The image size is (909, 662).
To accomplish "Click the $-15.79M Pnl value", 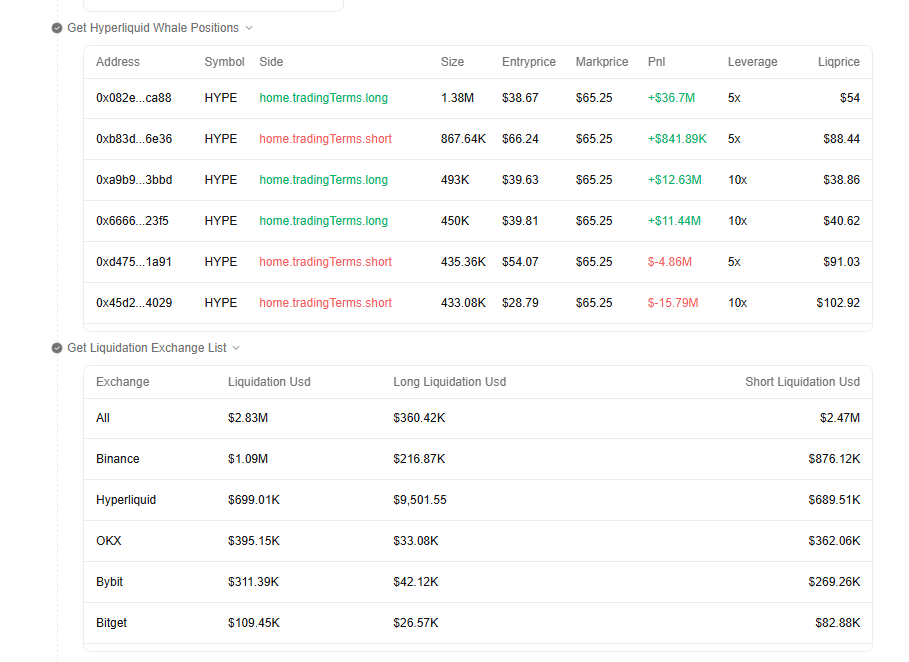I will point(673,303).
